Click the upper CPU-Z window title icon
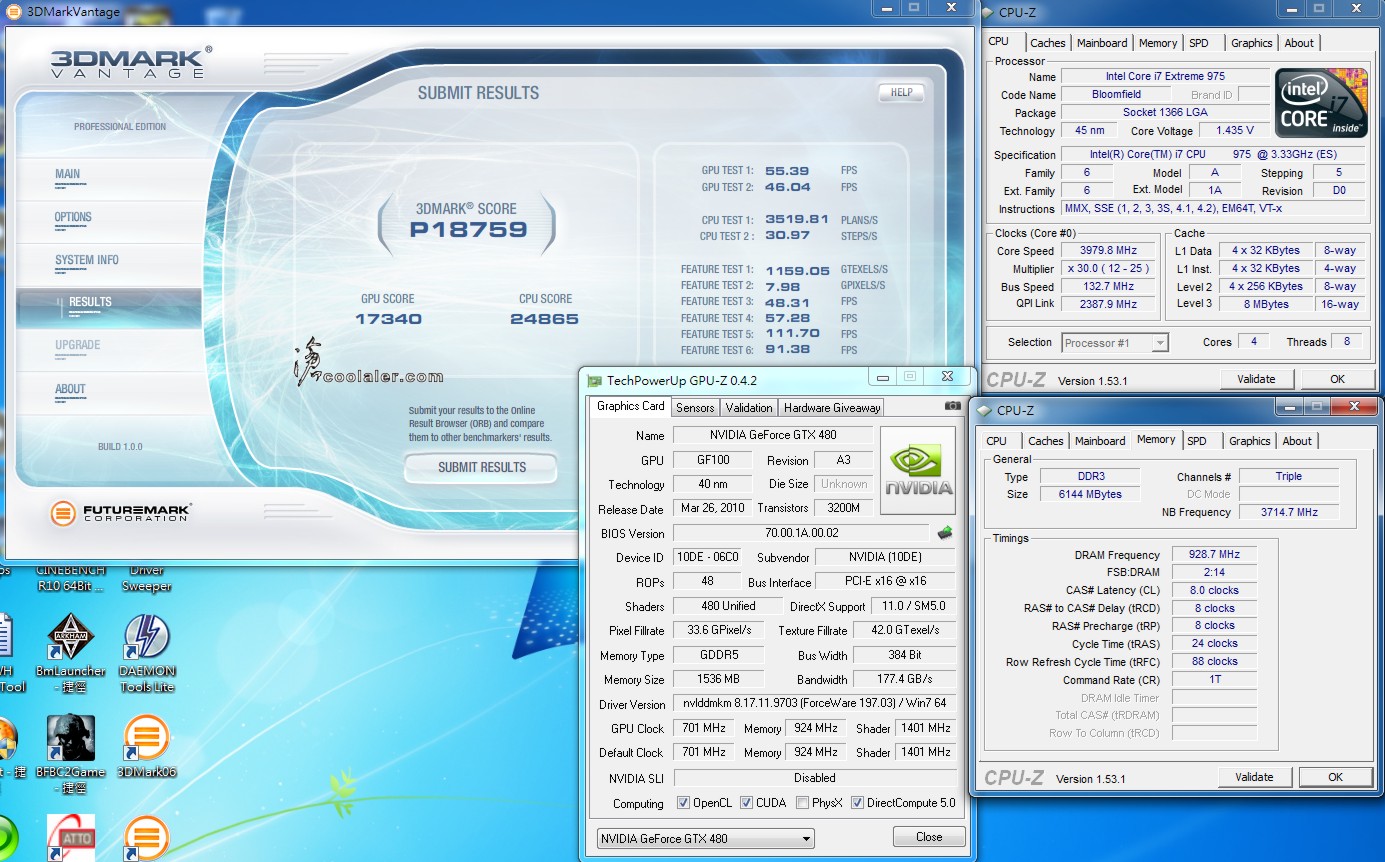 (987, 12)
